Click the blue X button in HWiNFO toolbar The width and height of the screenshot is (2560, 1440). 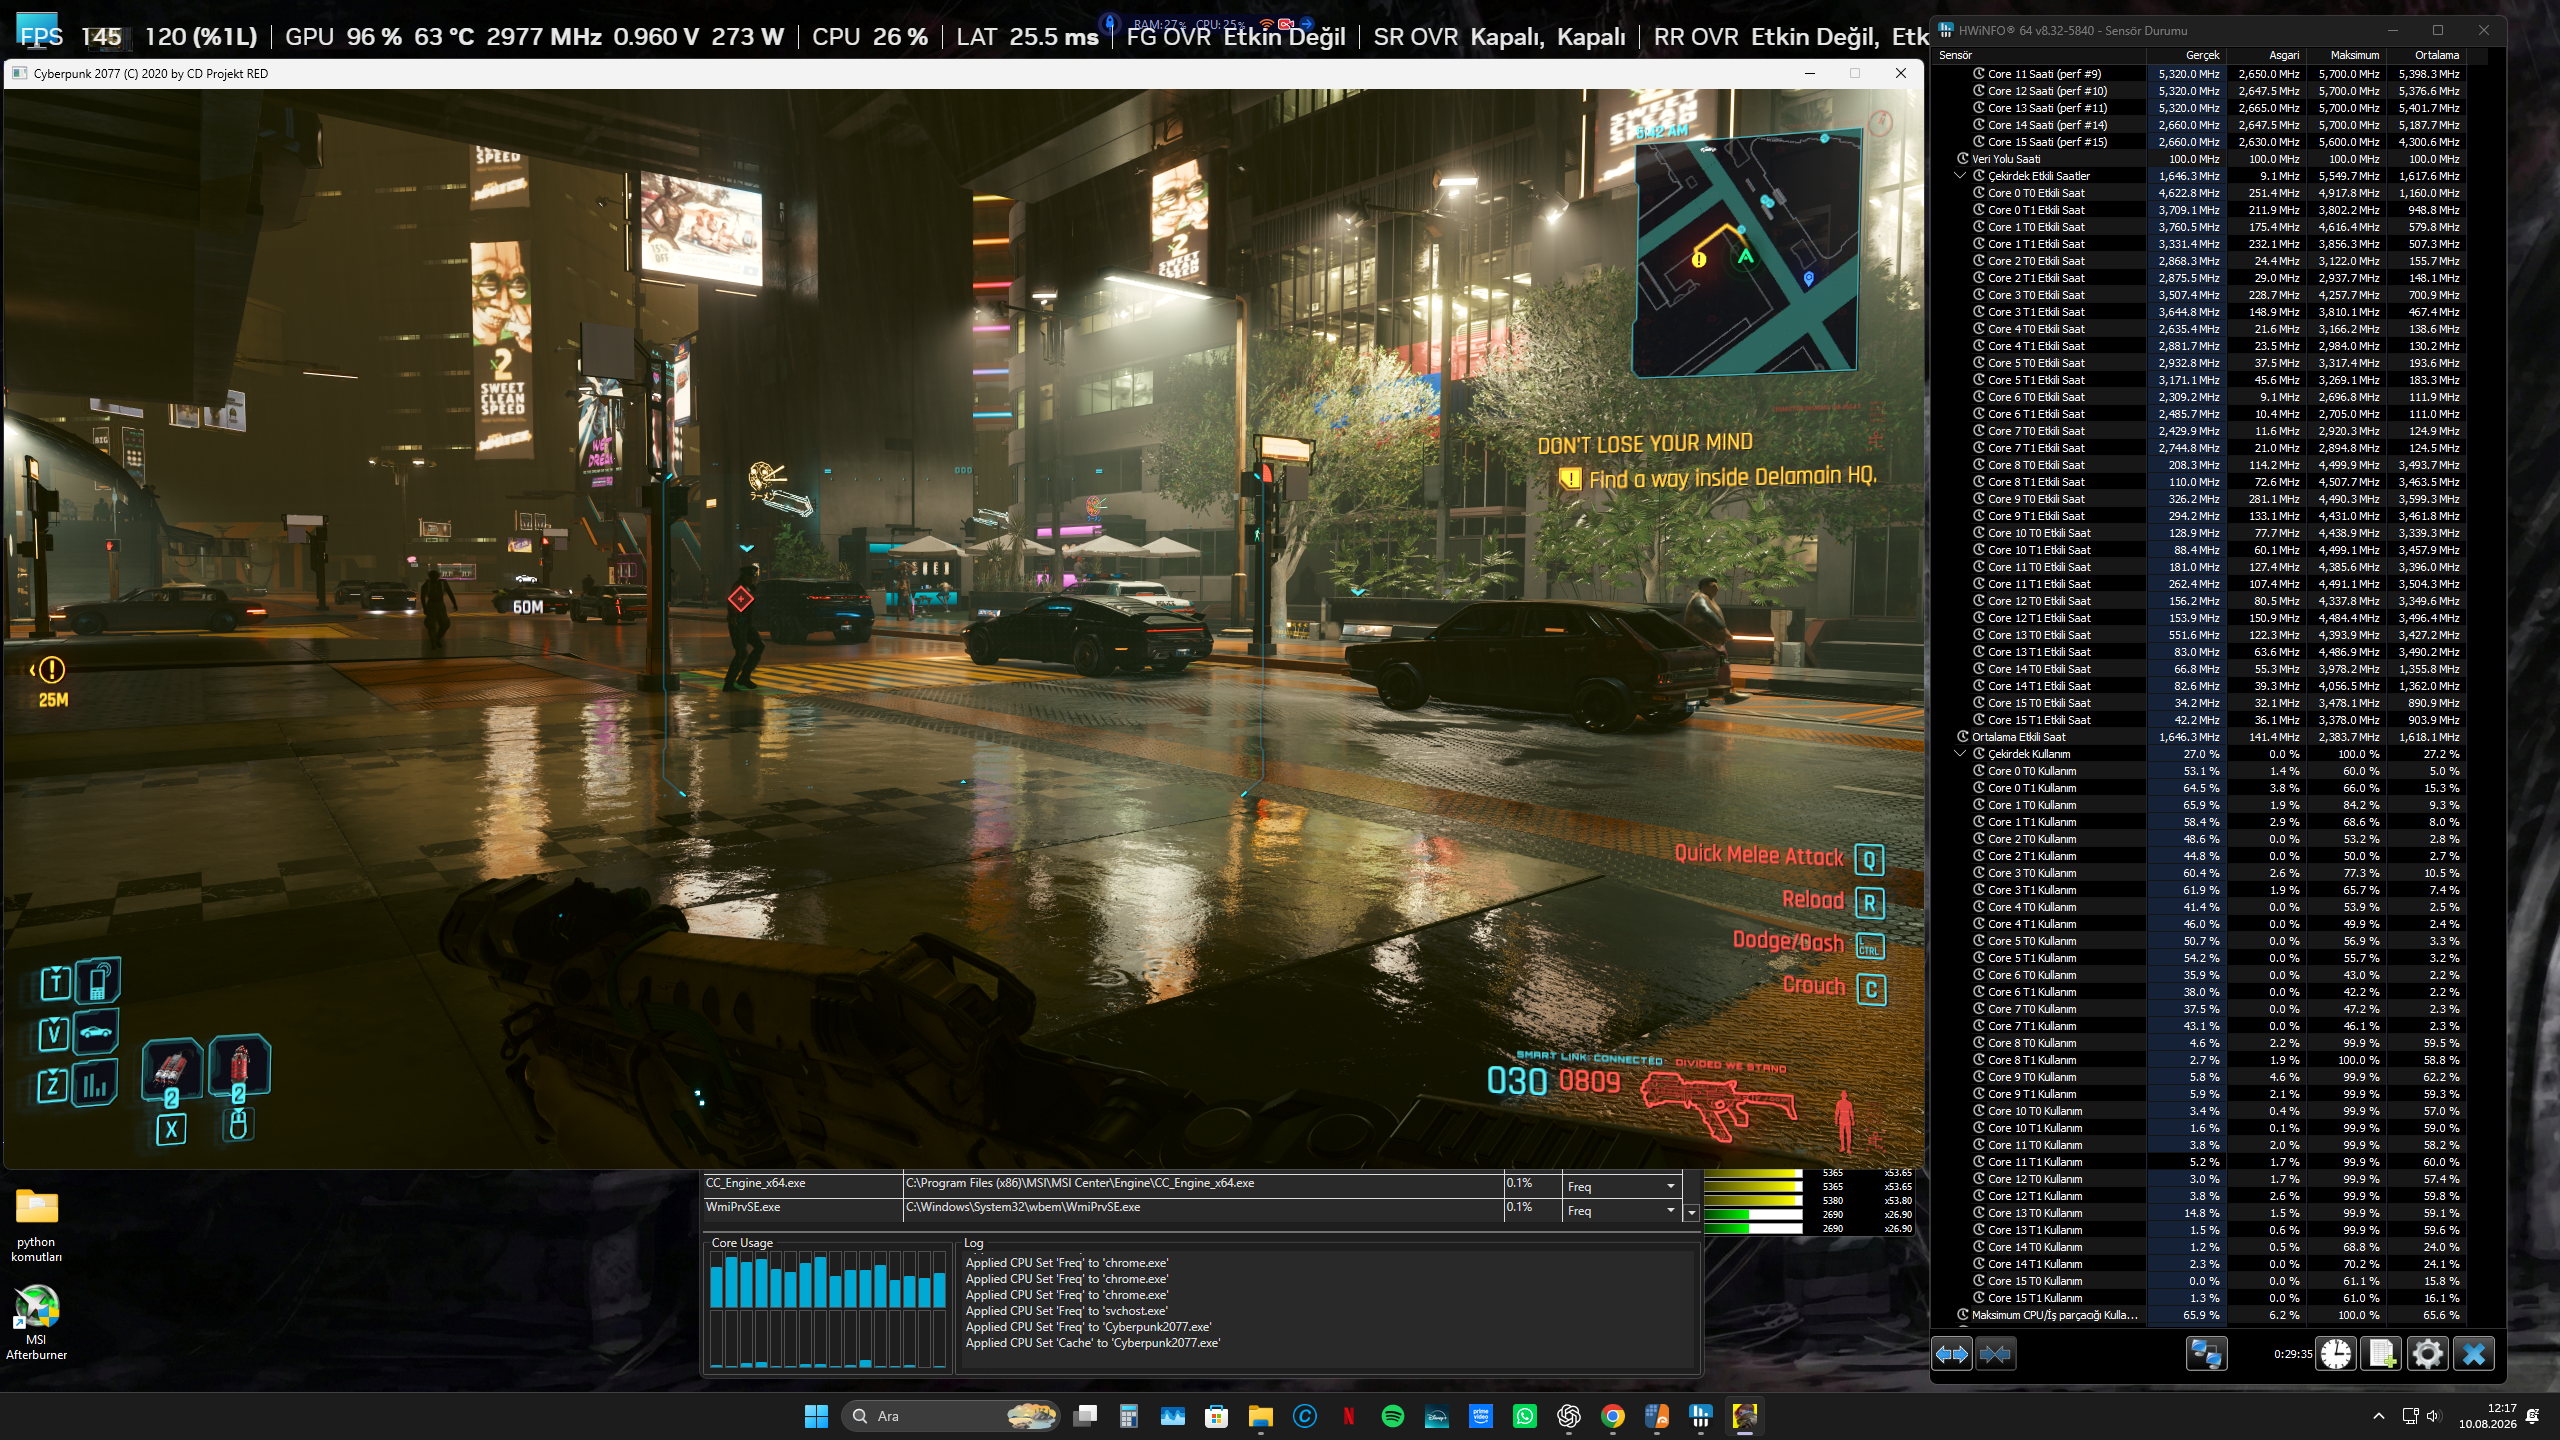point(2474,1354)
